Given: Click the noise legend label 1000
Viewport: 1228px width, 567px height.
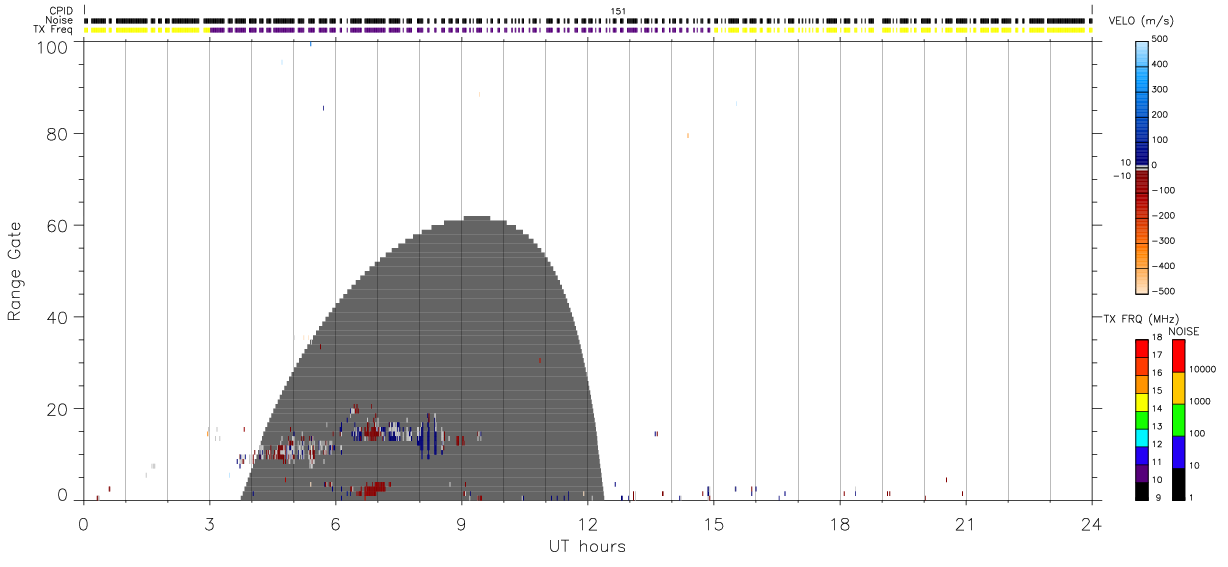Looking at the screenshot, I should [x=1199, y=400].
